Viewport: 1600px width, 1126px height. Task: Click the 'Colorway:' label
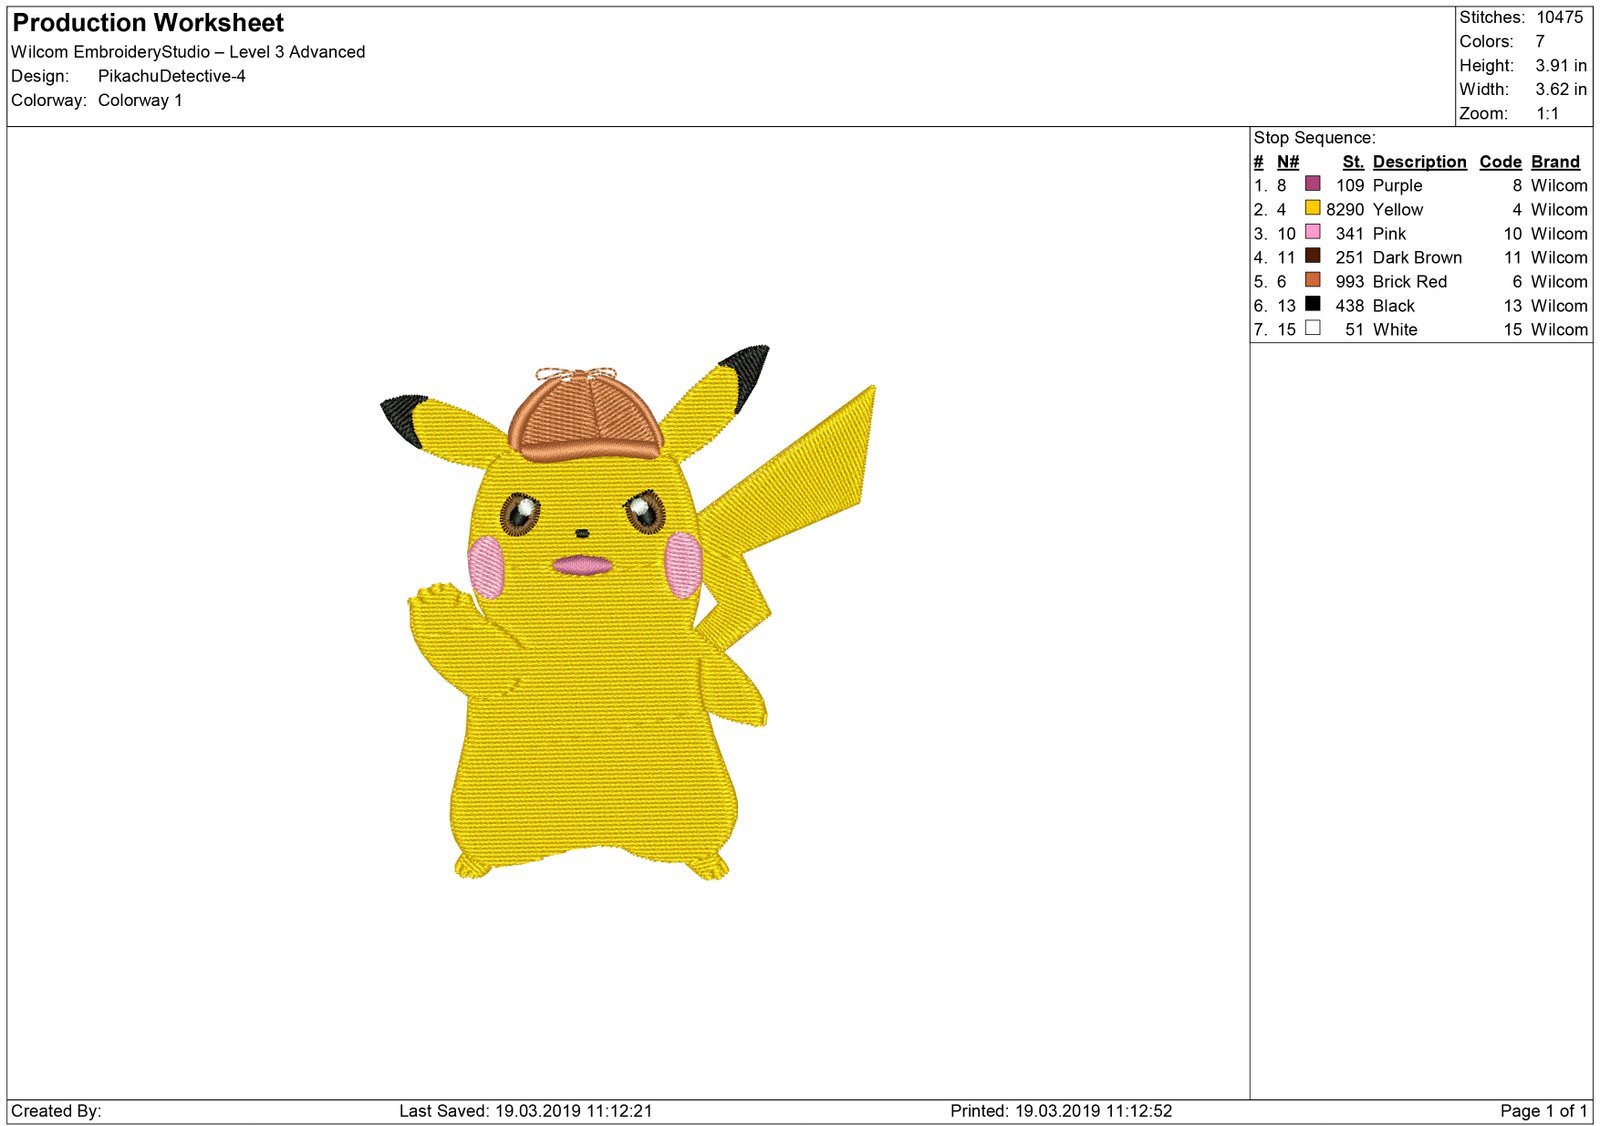49,100
